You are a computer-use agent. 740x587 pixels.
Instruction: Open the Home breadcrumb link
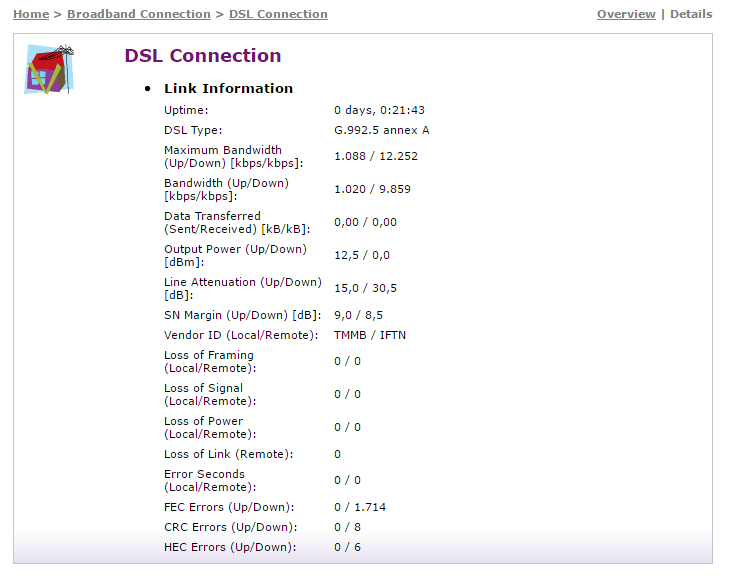(31, 14)
